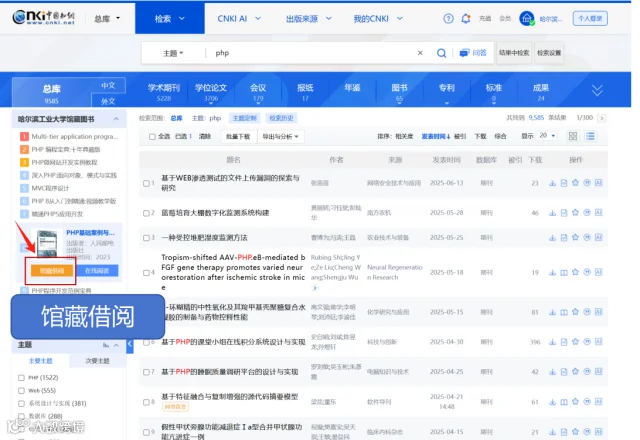Check the PHP (1522) topic filter
The image size is (640, 440).
(21, 378)
